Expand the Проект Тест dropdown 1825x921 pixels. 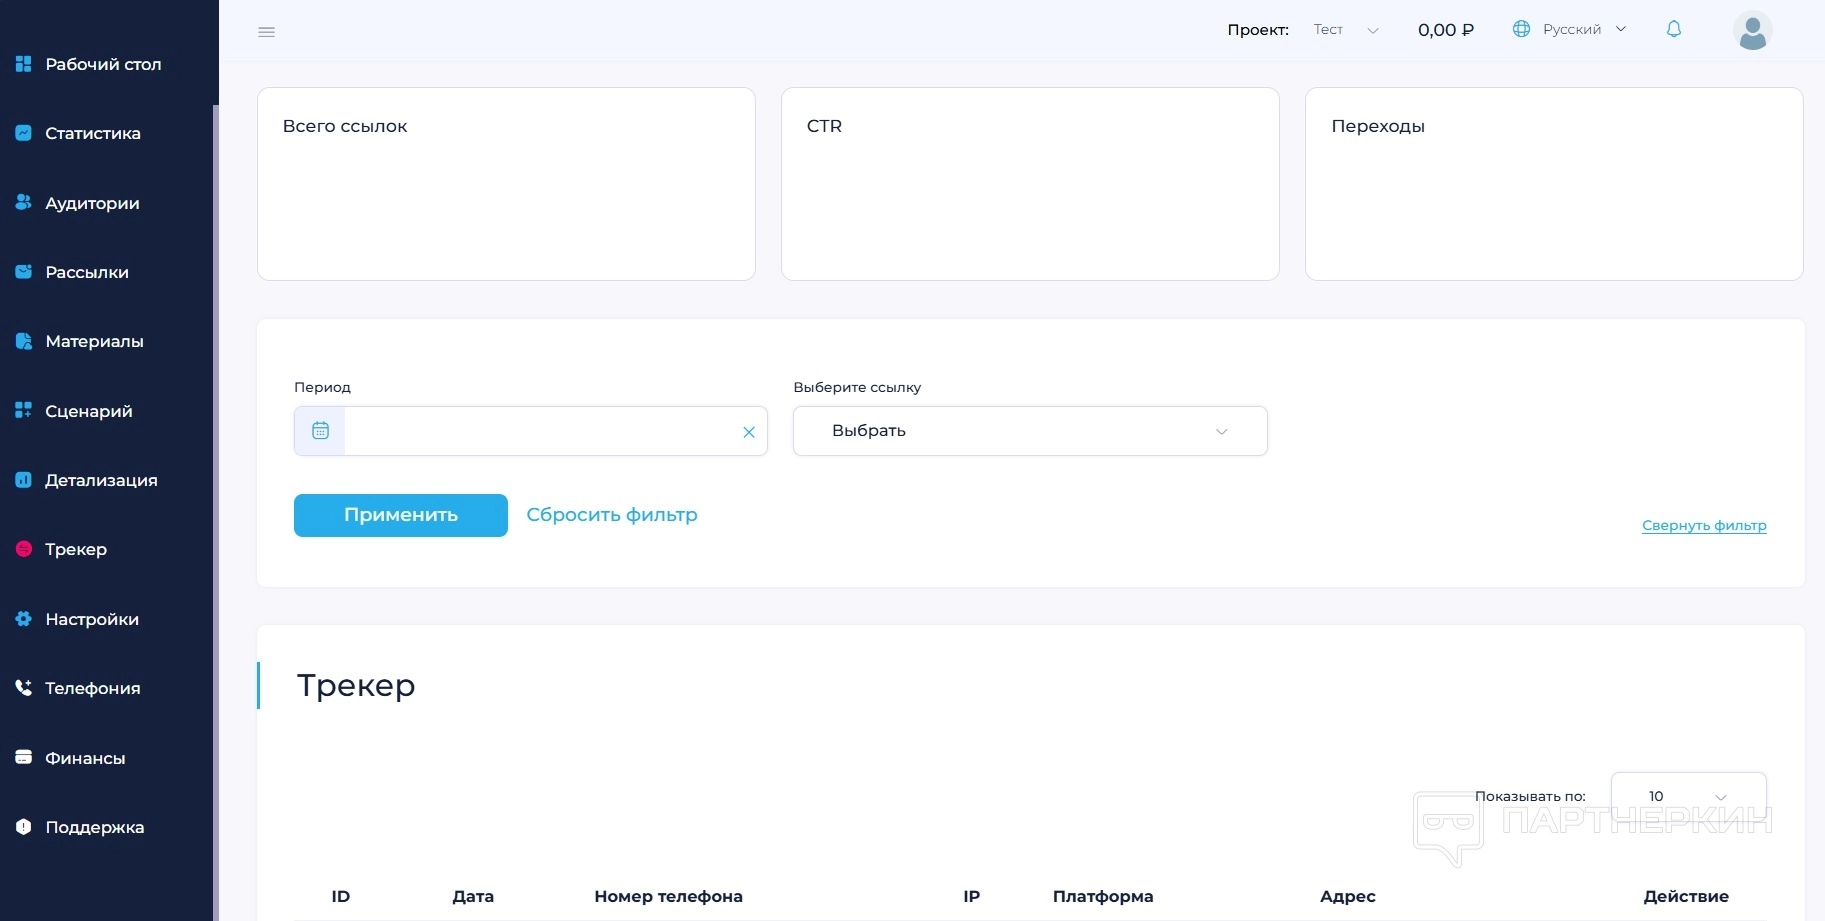click(x=1346, y=30)
